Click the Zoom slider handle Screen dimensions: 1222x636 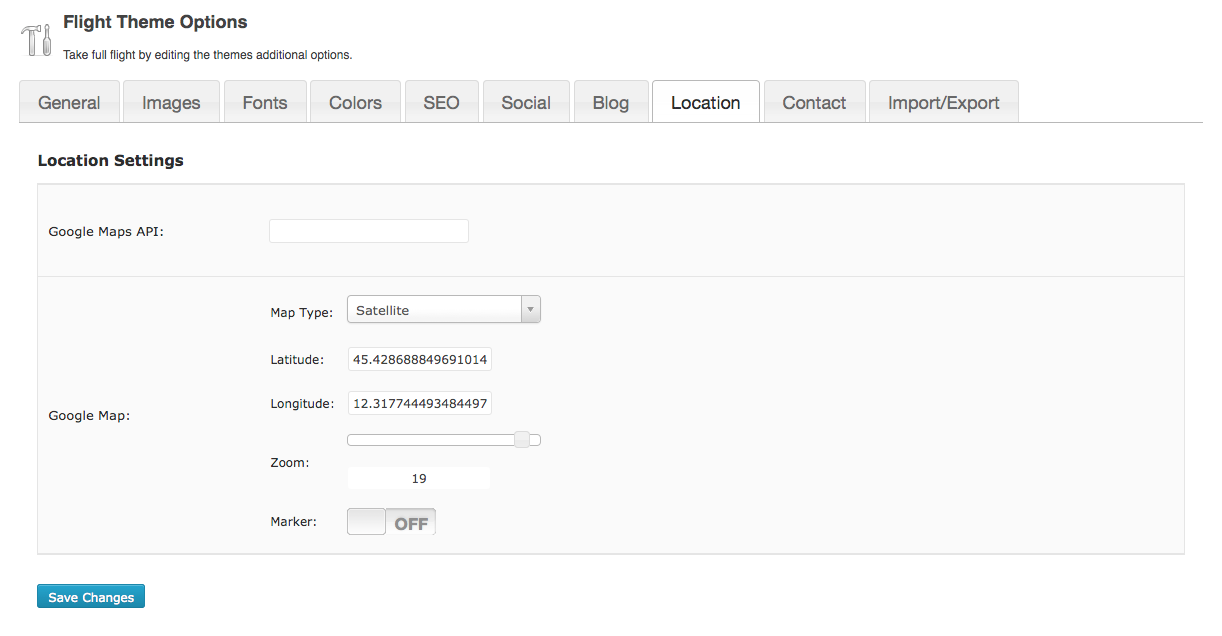pos(522,439)
